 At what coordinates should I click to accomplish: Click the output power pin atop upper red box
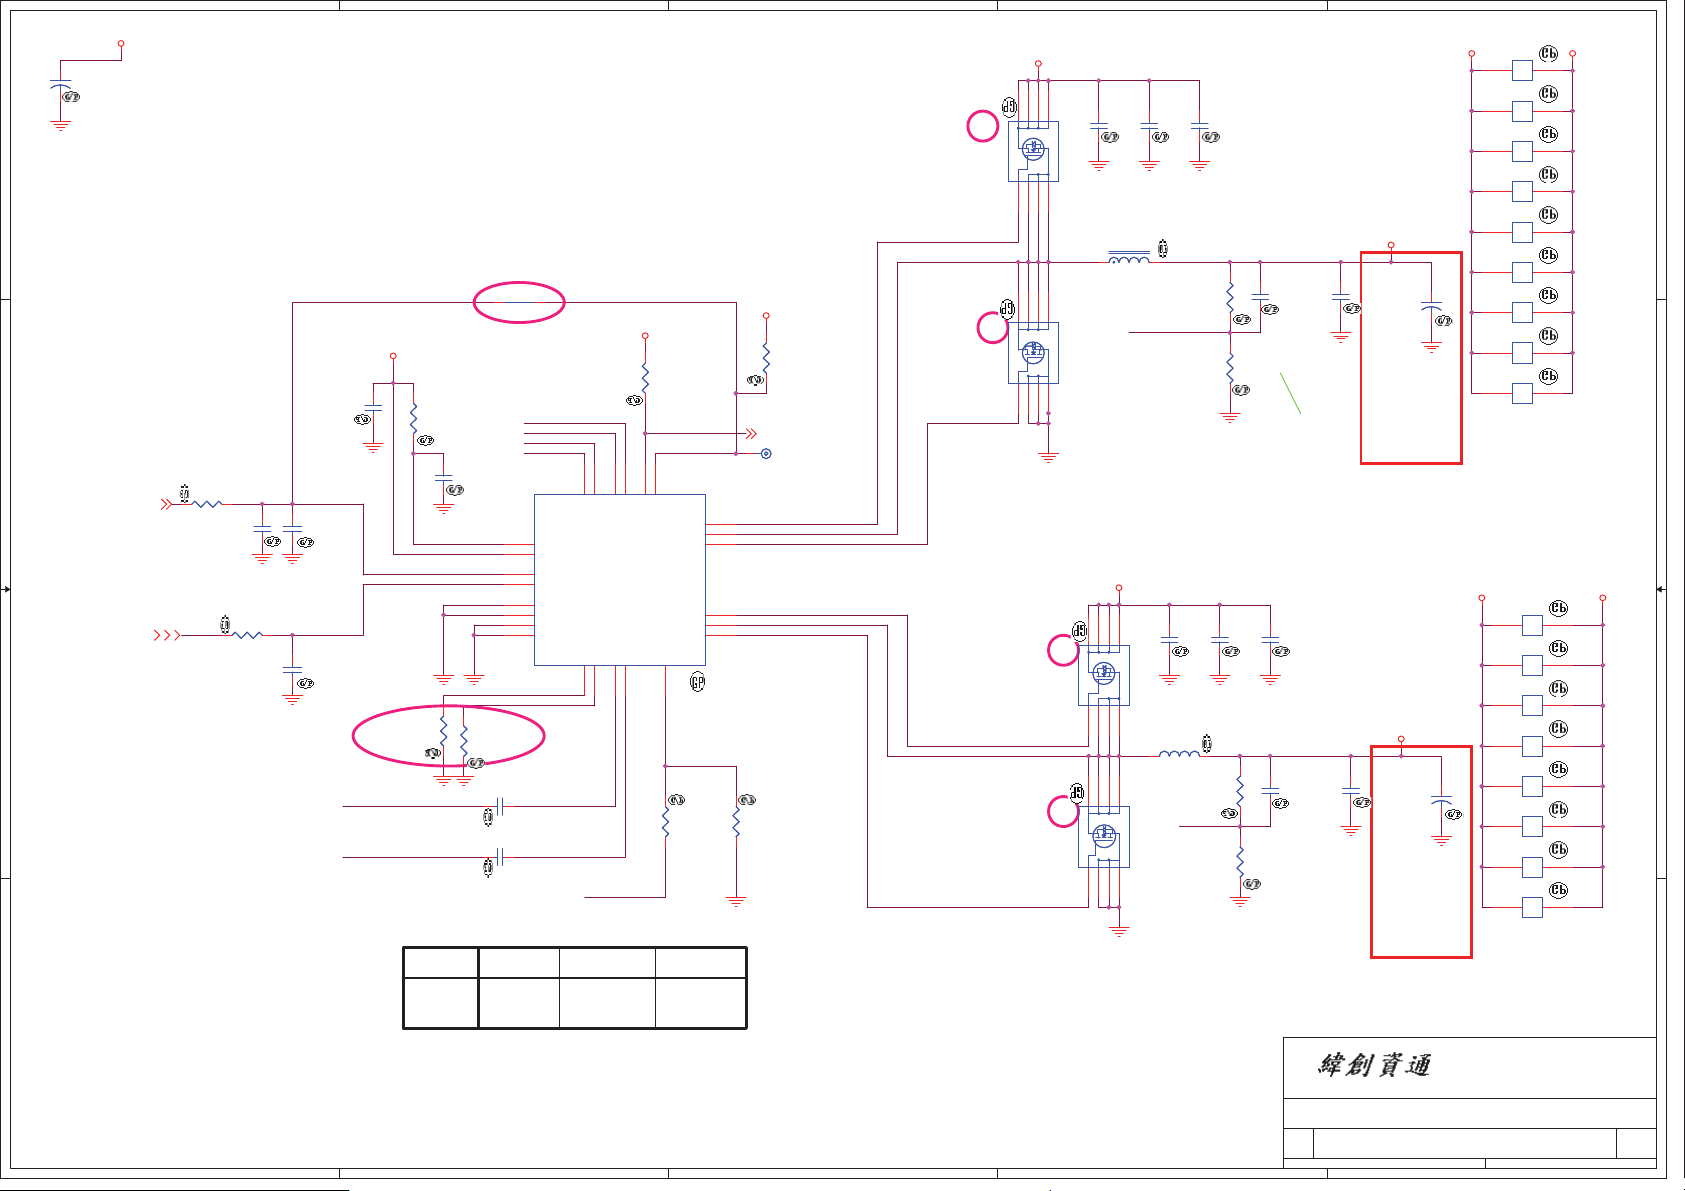coord(1391,245)
